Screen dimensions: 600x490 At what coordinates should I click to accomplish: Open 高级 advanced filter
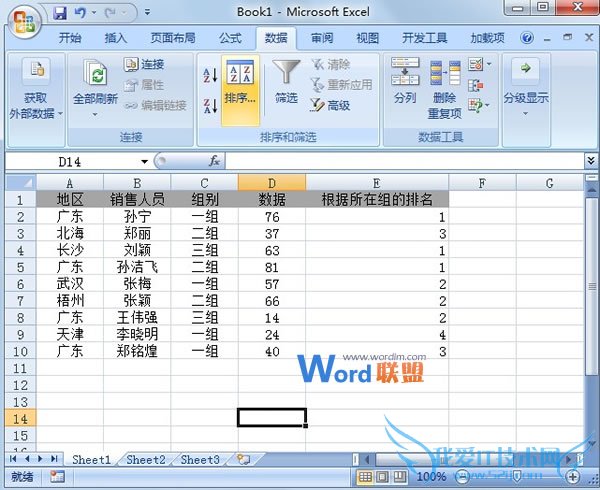tap(330, 105)
